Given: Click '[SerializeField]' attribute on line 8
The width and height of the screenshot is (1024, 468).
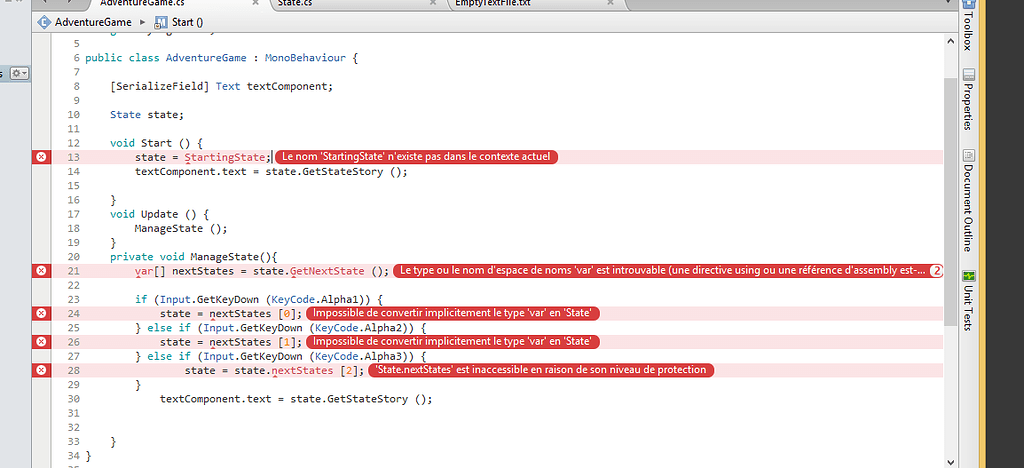Looking at the screenshot, I should tap(160, 86).
